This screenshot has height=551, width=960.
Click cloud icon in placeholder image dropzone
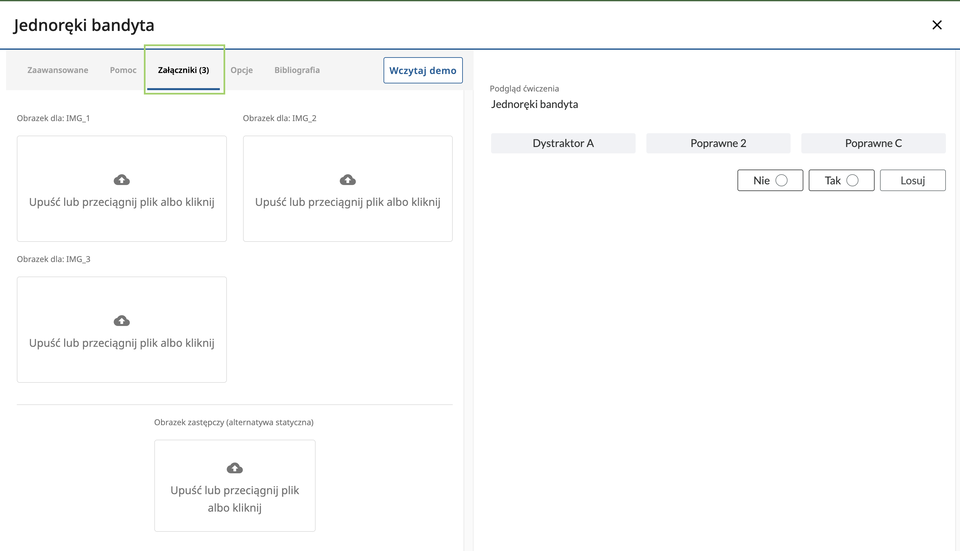235,468
